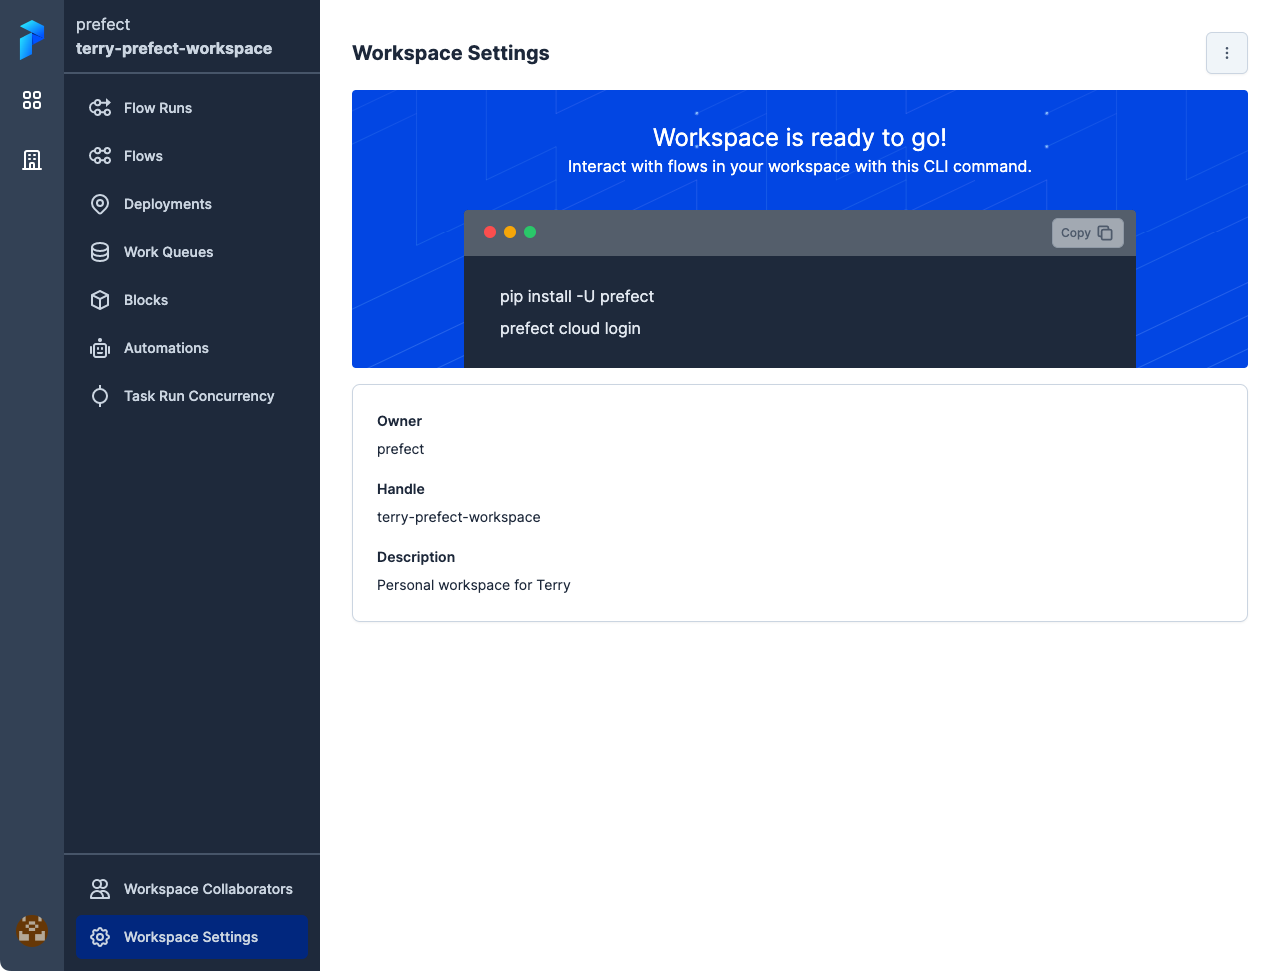Click the Handle value terry-prefect-workspace
The width and height of the screenshot is (1280, 971).
[459, 517]
